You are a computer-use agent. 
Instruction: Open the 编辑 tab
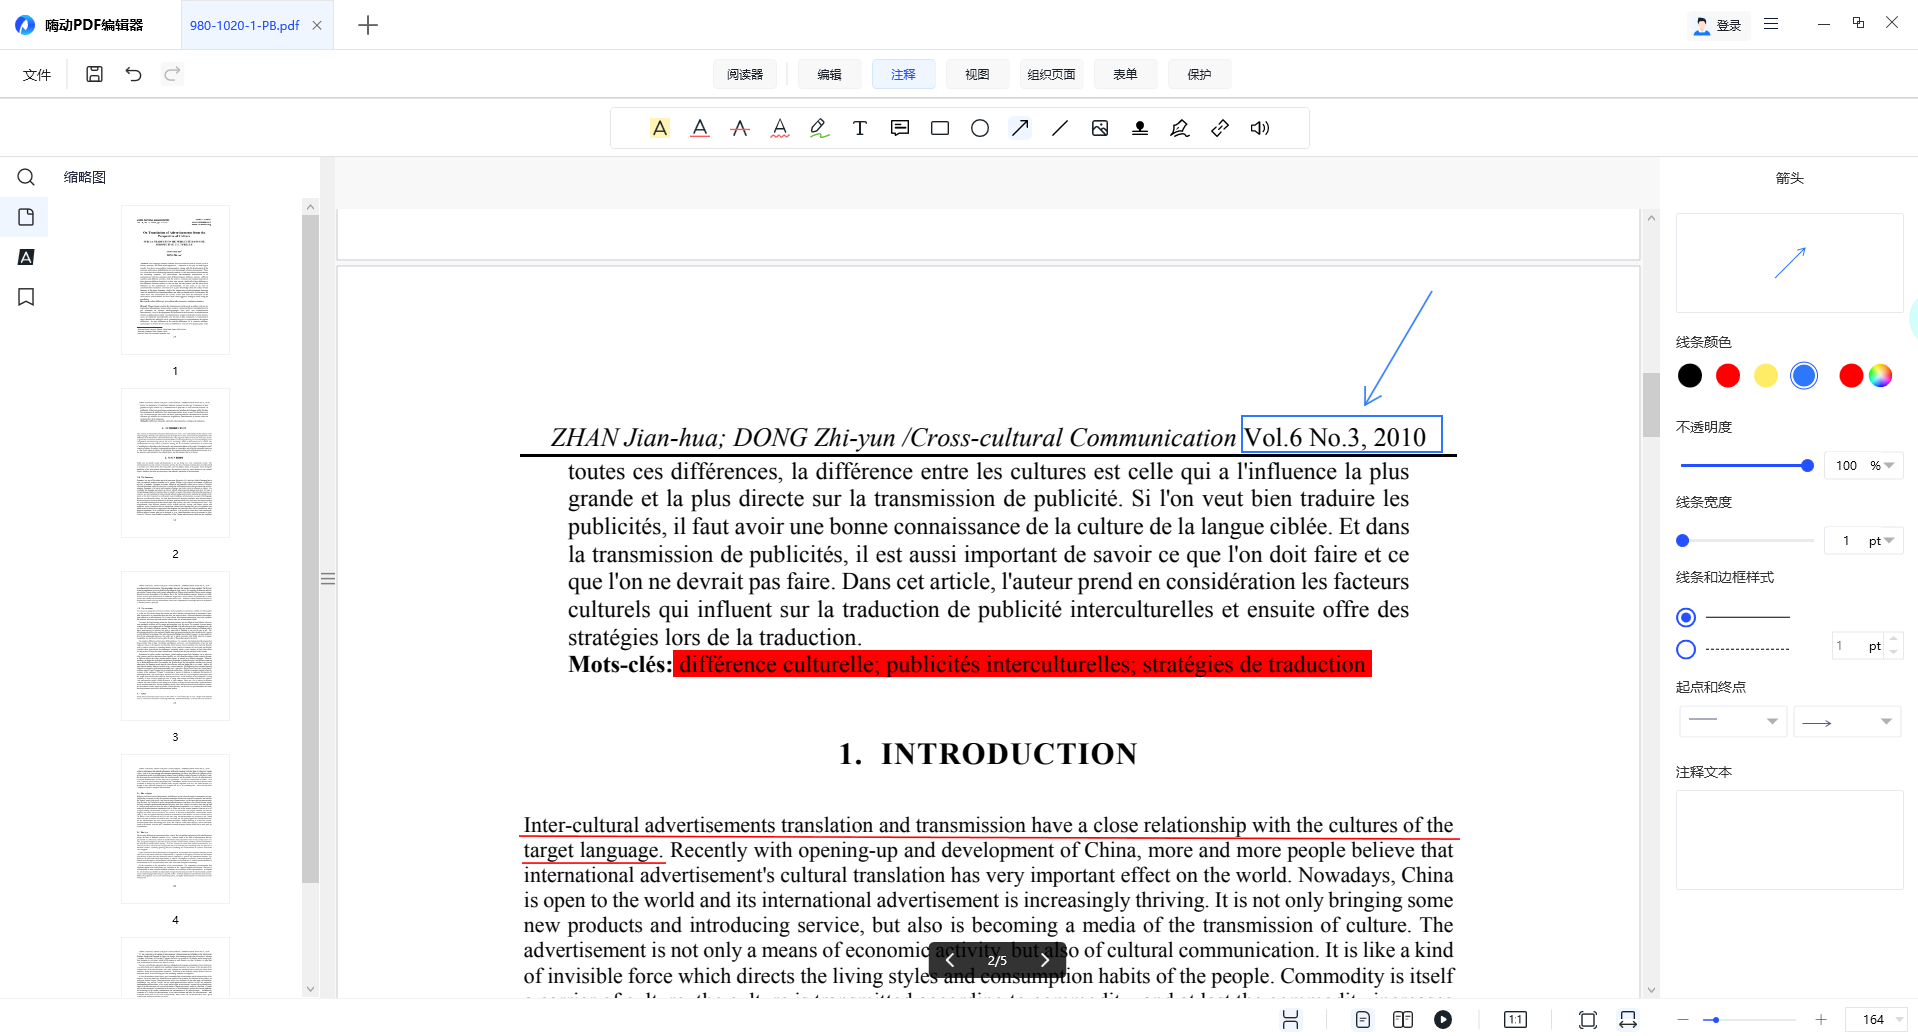pos(829,74)
